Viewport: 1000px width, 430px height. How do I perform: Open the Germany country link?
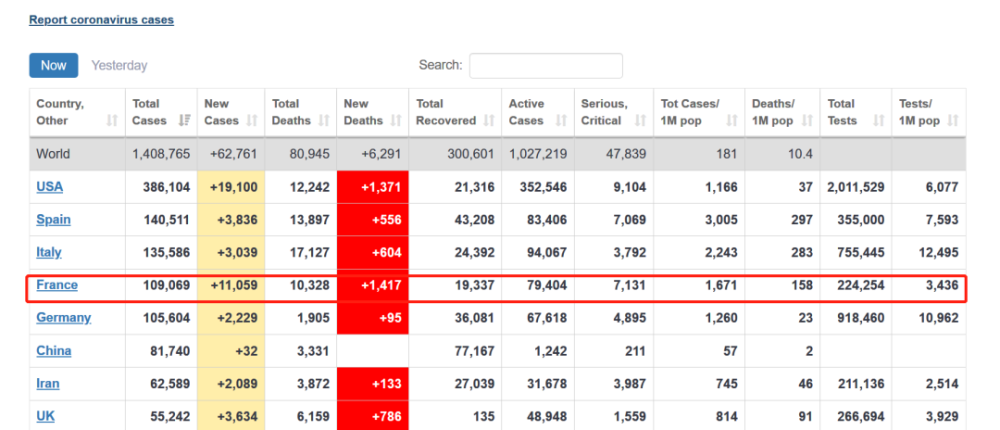(x=63, y=318)
